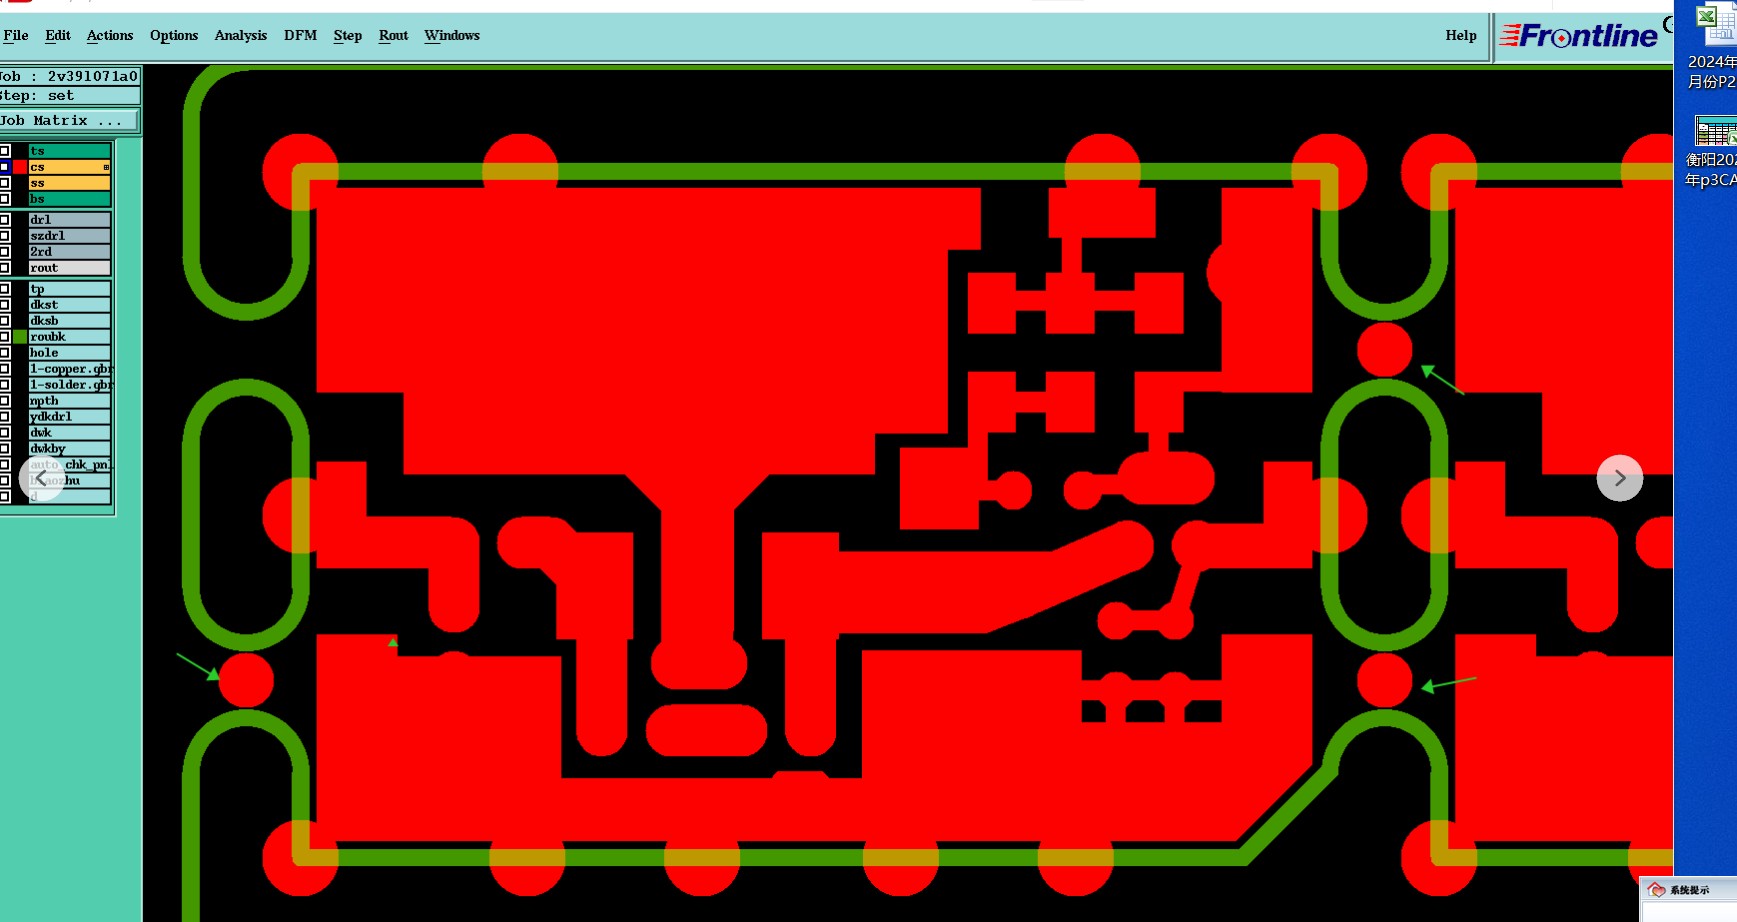Go to next image with right arrow

[x=1620, y=478]
